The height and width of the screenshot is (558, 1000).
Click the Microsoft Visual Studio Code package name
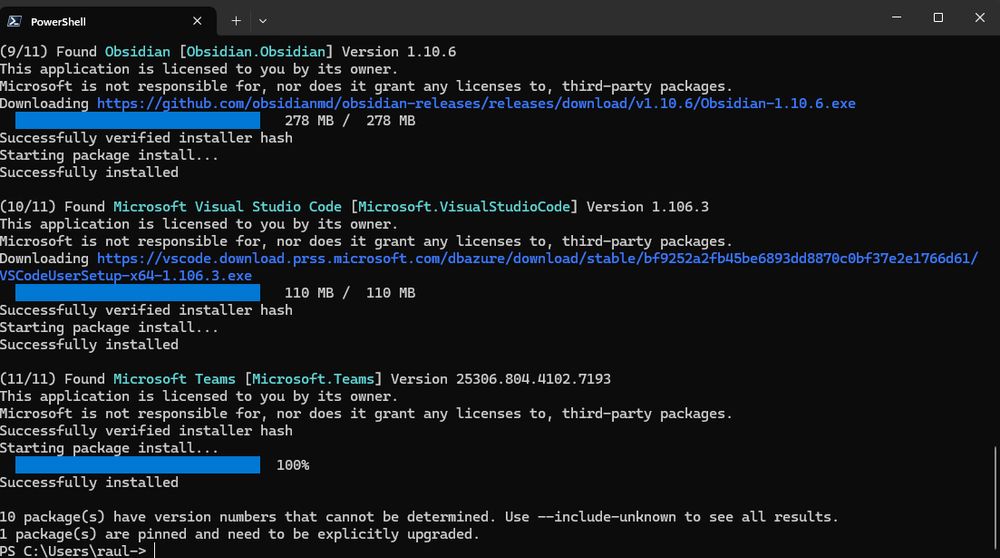tap(228, 207)
